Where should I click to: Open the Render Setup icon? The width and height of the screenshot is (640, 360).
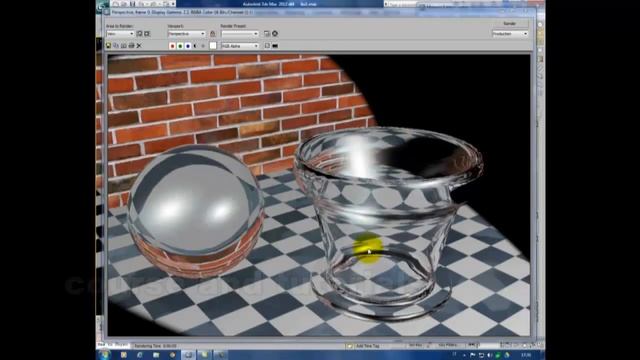click(267, 34)
